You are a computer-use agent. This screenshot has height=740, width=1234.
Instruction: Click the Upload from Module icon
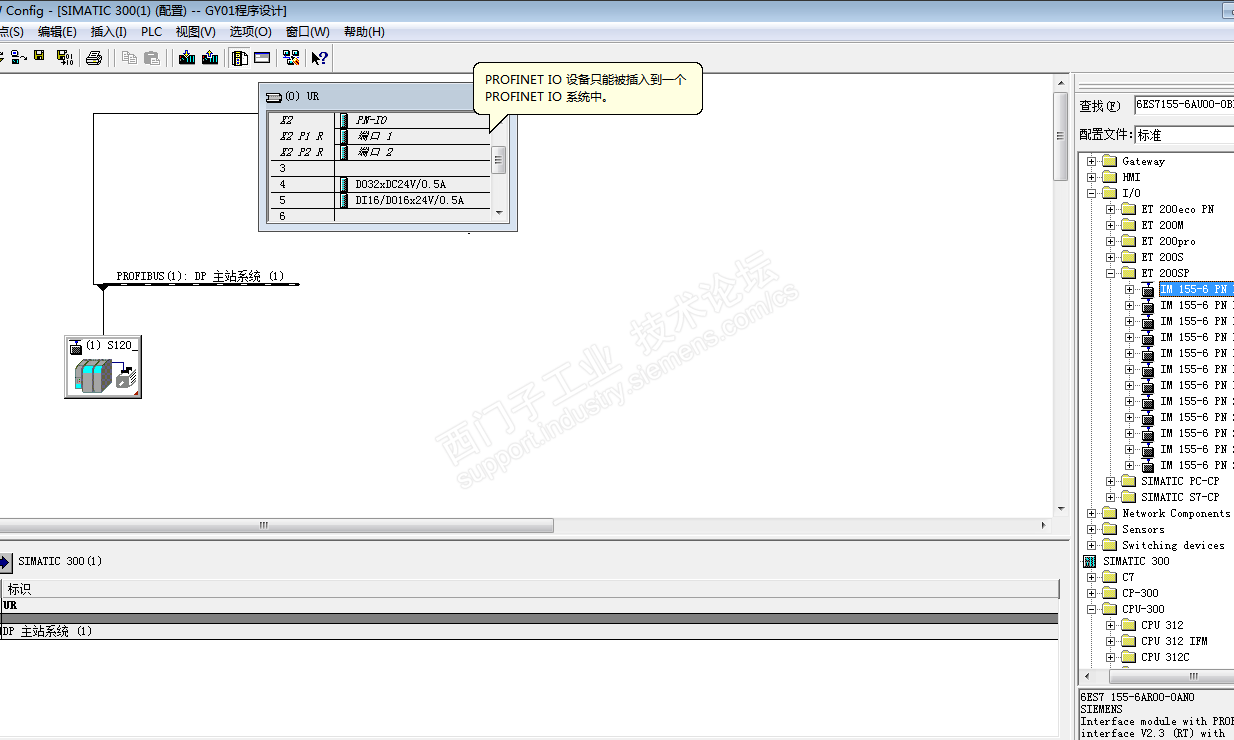[x=210, y=57]
